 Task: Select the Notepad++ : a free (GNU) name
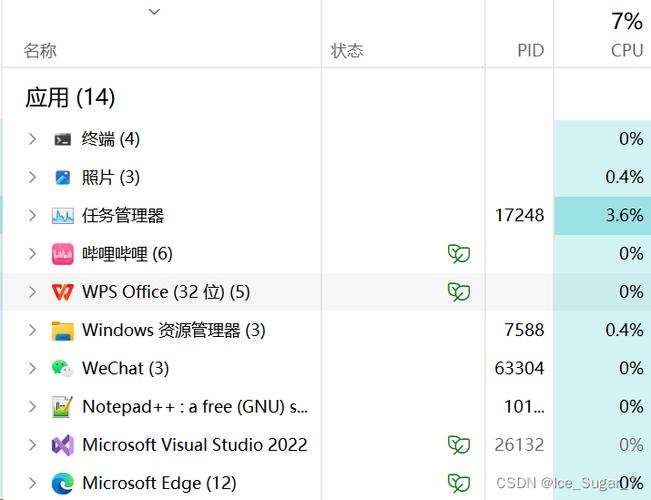(195, 407)
